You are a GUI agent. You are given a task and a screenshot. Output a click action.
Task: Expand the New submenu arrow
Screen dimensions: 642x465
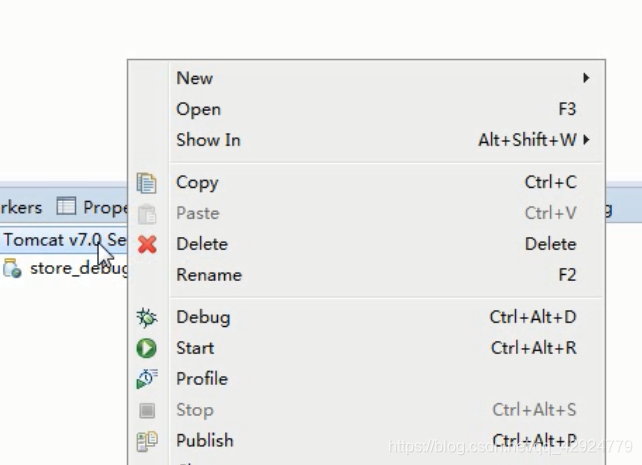pos(586,78)
